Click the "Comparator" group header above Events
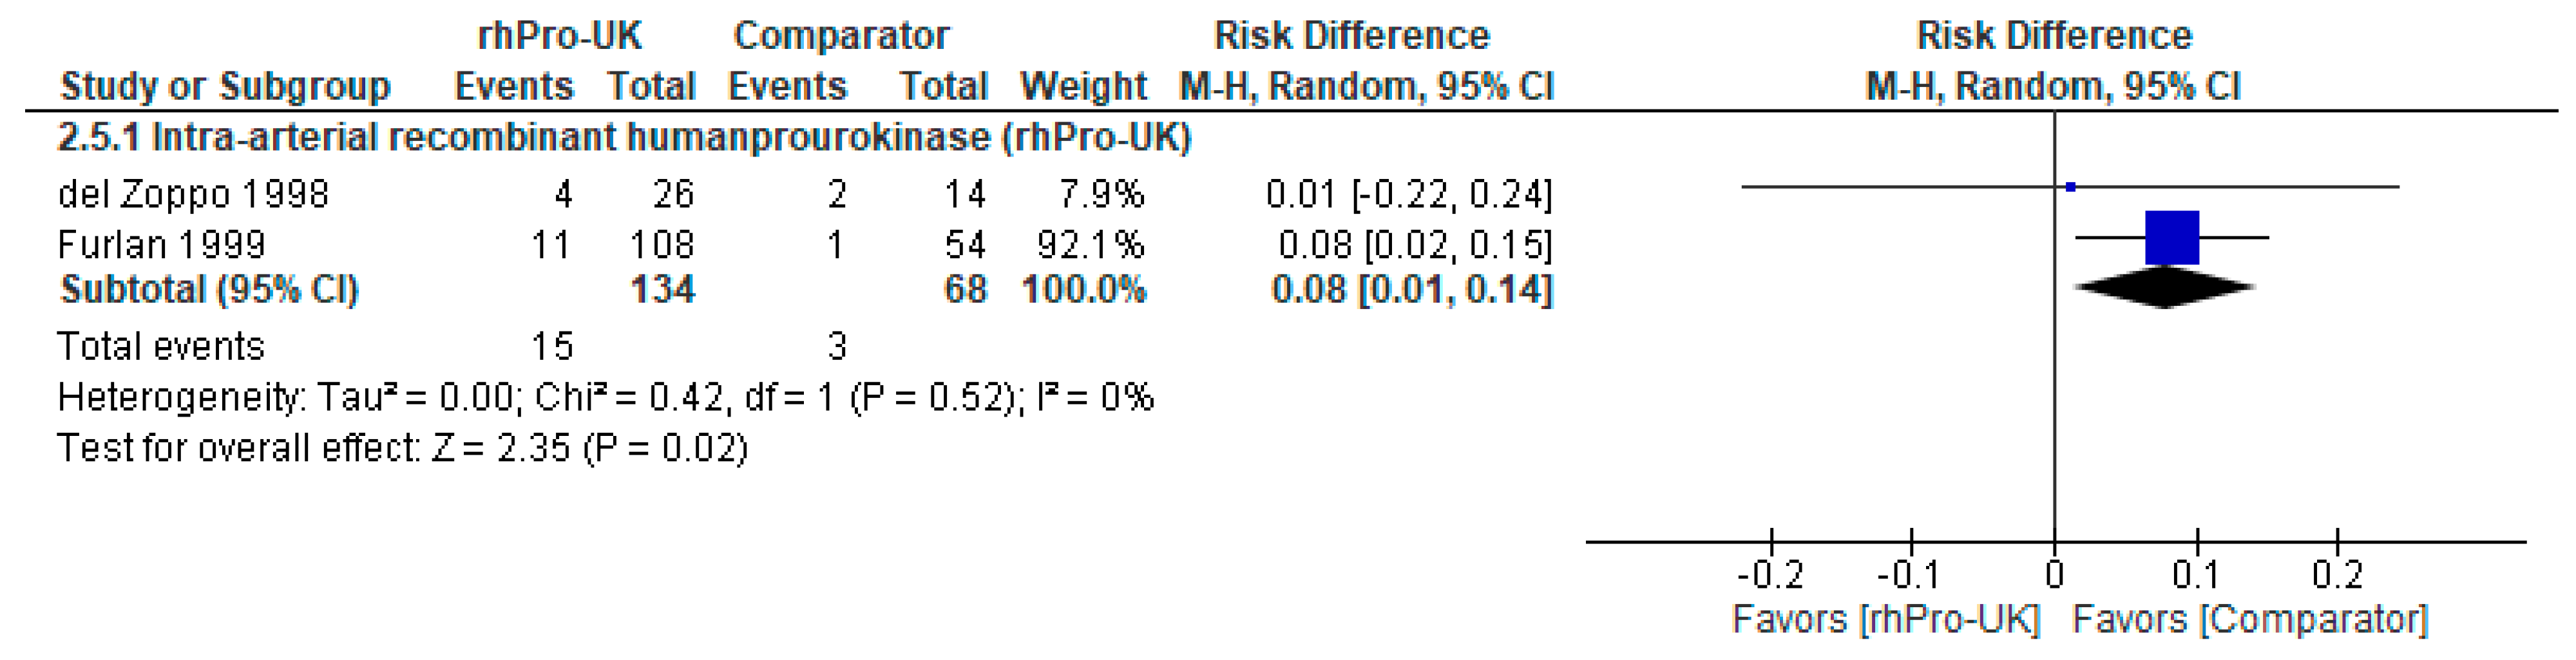Viewport: 2576px width, 660px height. coord(841,36)
